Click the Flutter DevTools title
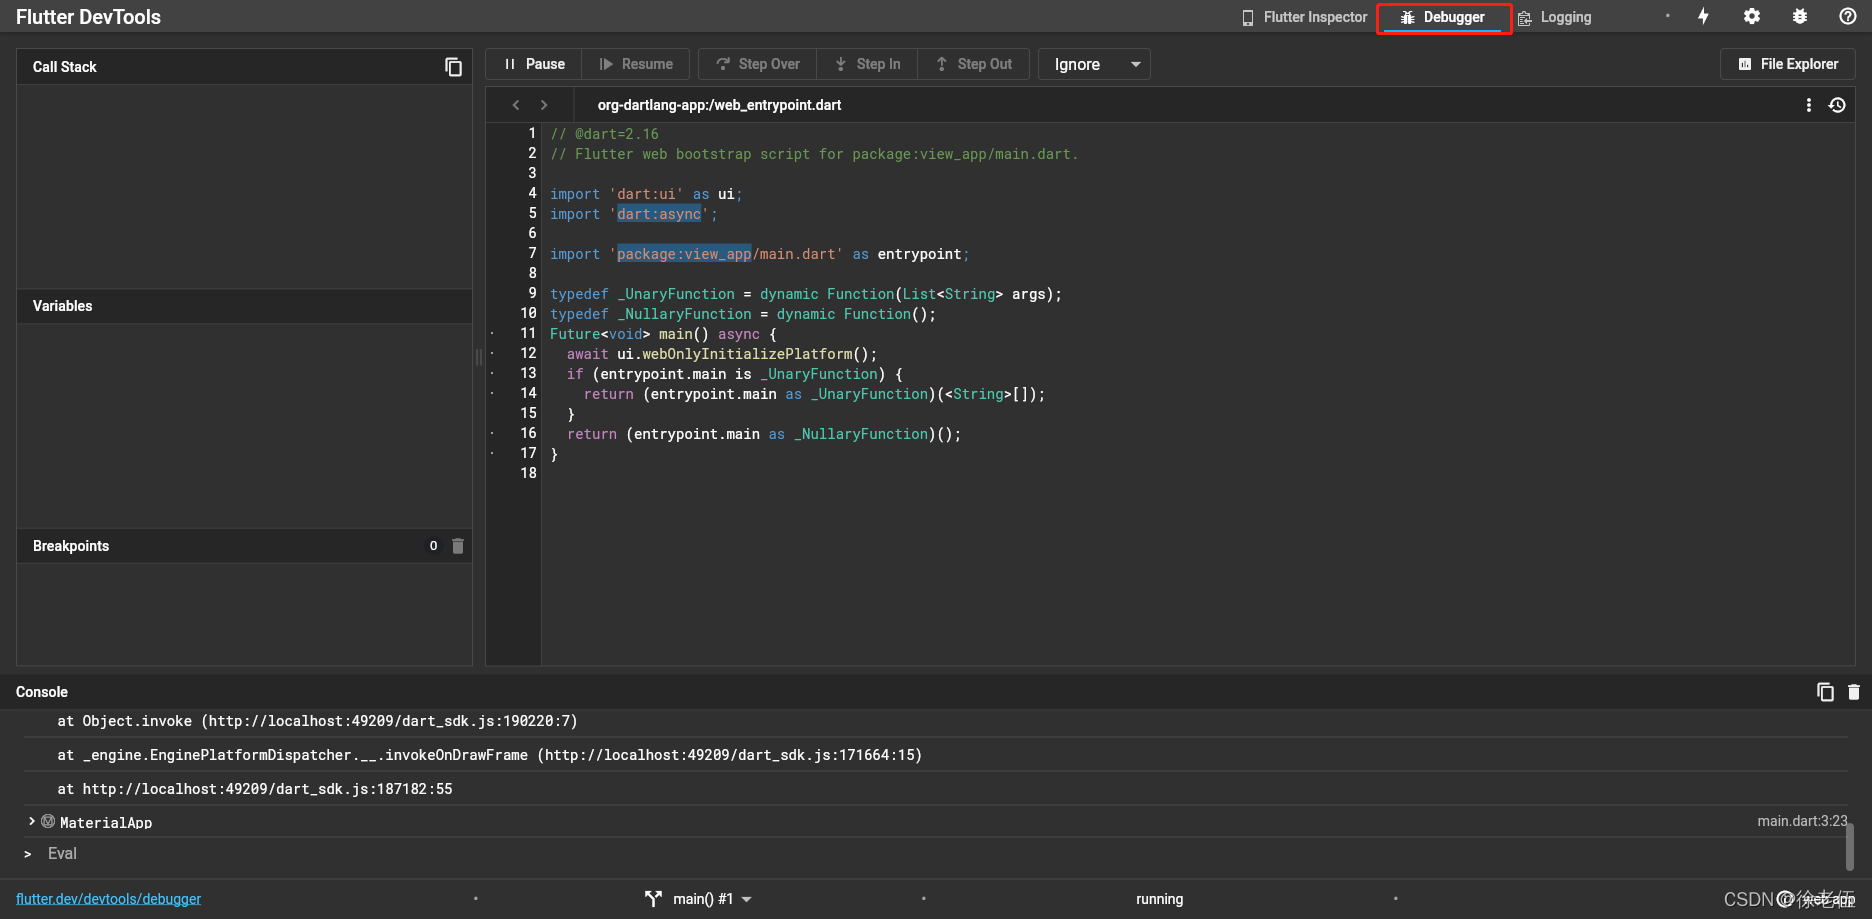This screenshot has height=919, width=1872. [88, 17]
